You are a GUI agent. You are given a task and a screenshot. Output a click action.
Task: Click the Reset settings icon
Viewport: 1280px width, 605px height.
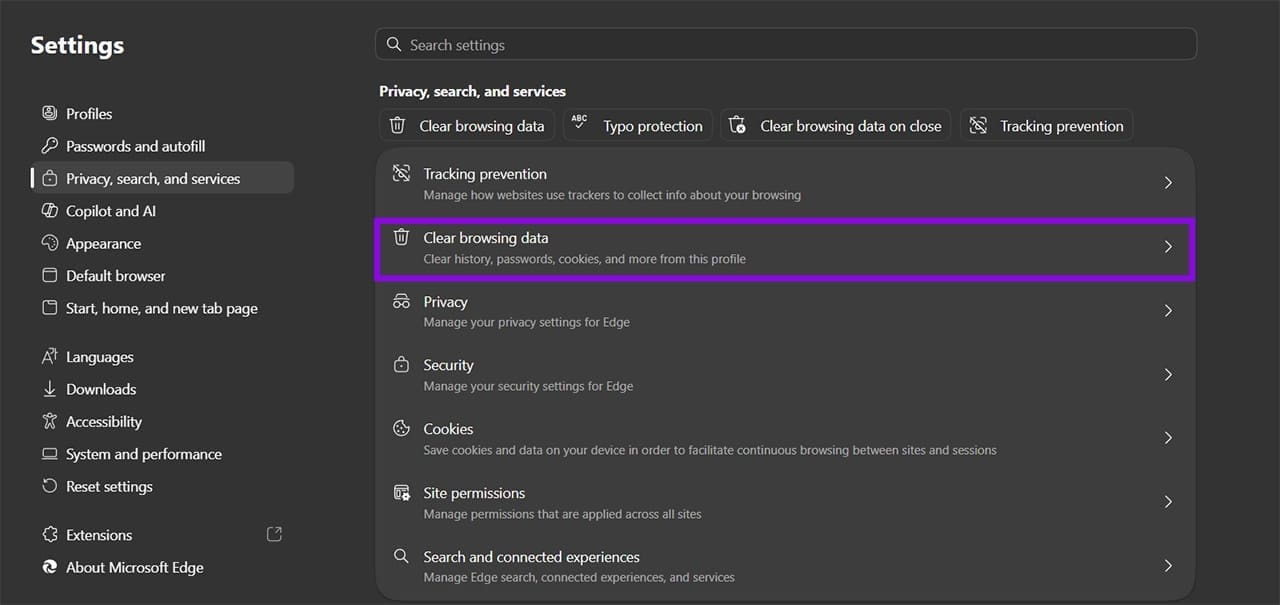pyautogui.click(x=49, y=486)
